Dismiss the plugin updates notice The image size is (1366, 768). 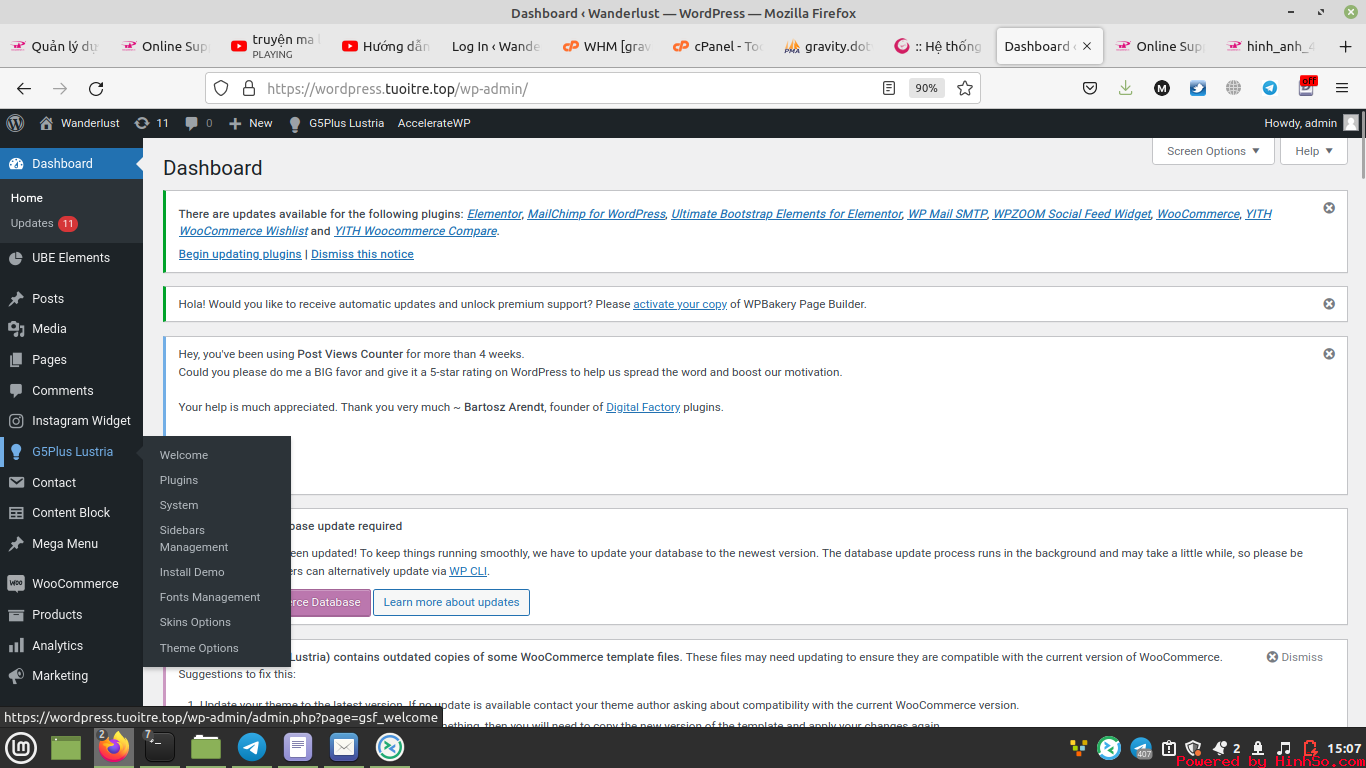tap(1329, 208)
